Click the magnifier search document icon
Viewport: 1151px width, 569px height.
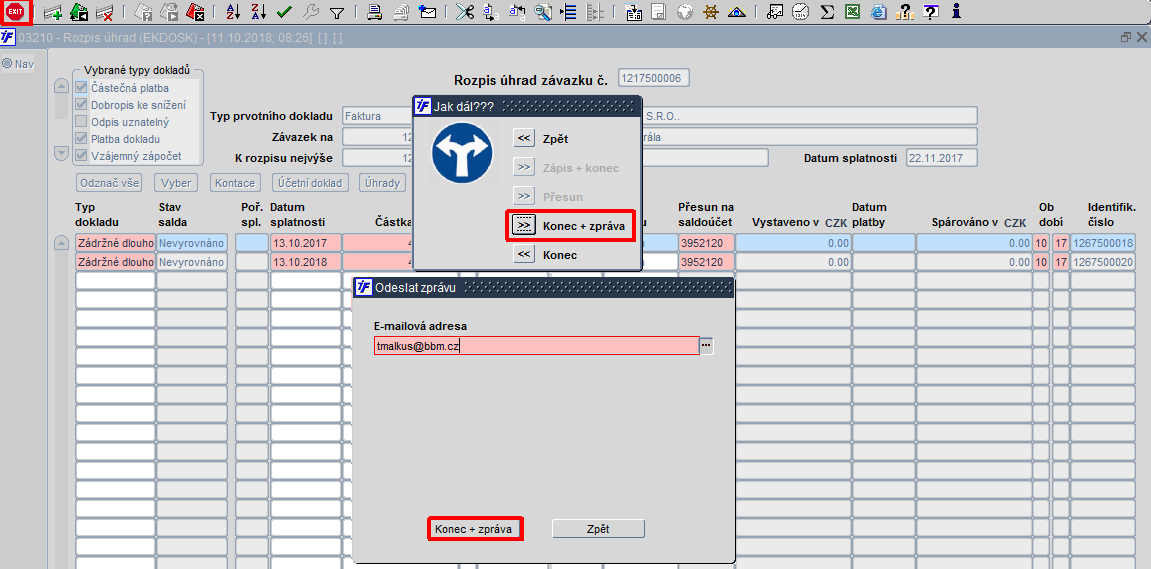[543, 12]
